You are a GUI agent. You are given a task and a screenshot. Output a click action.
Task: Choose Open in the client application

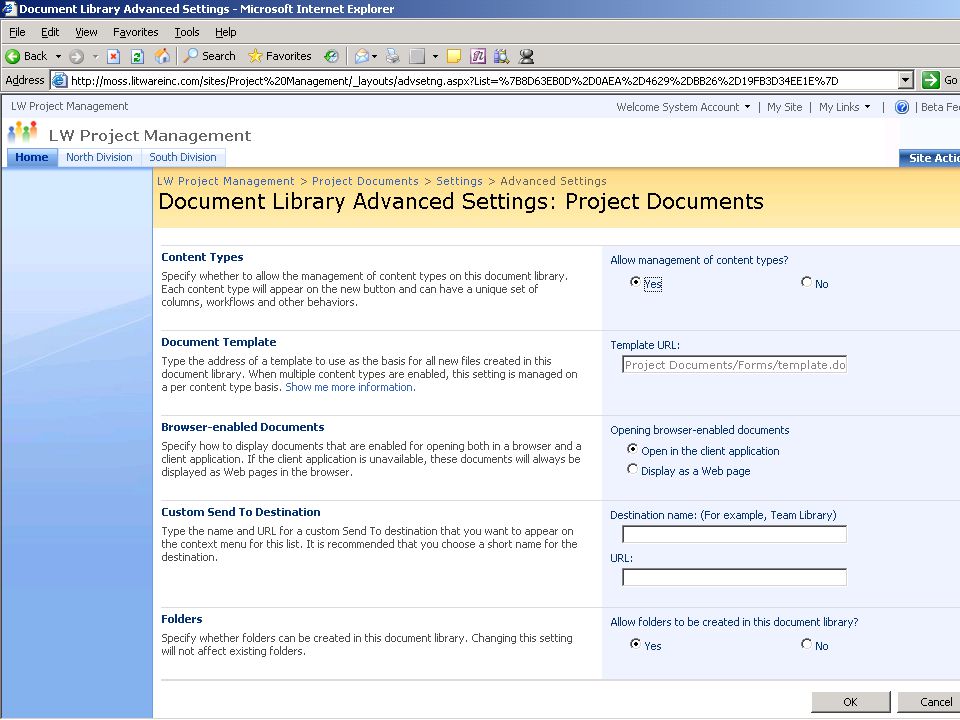632,449
